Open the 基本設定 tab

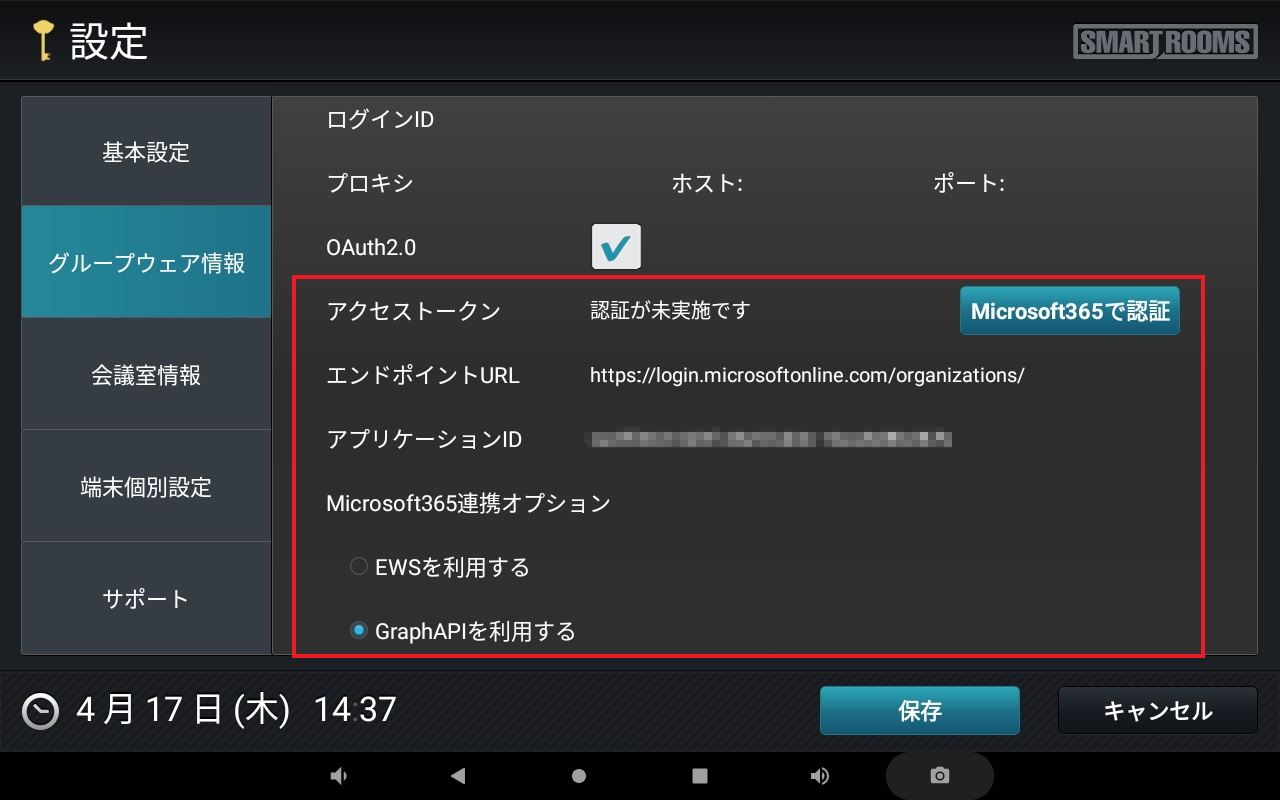coord(146,152)
